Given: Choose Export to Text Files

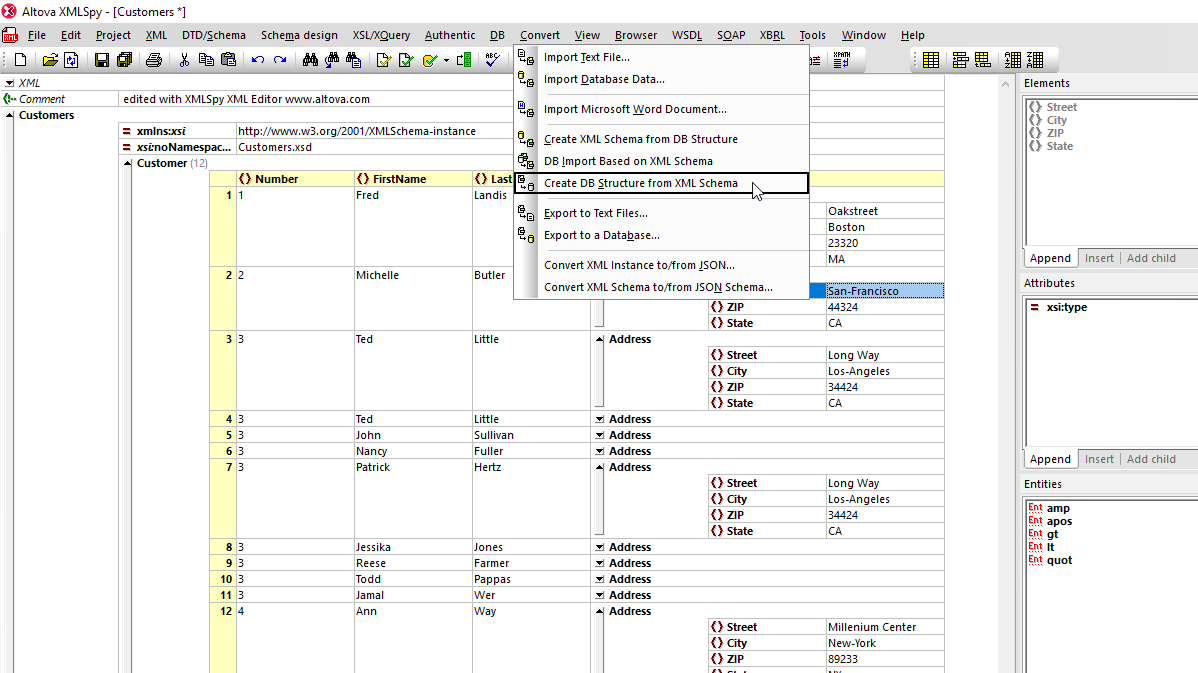Looking at the screenshot, I should (662, 213).
